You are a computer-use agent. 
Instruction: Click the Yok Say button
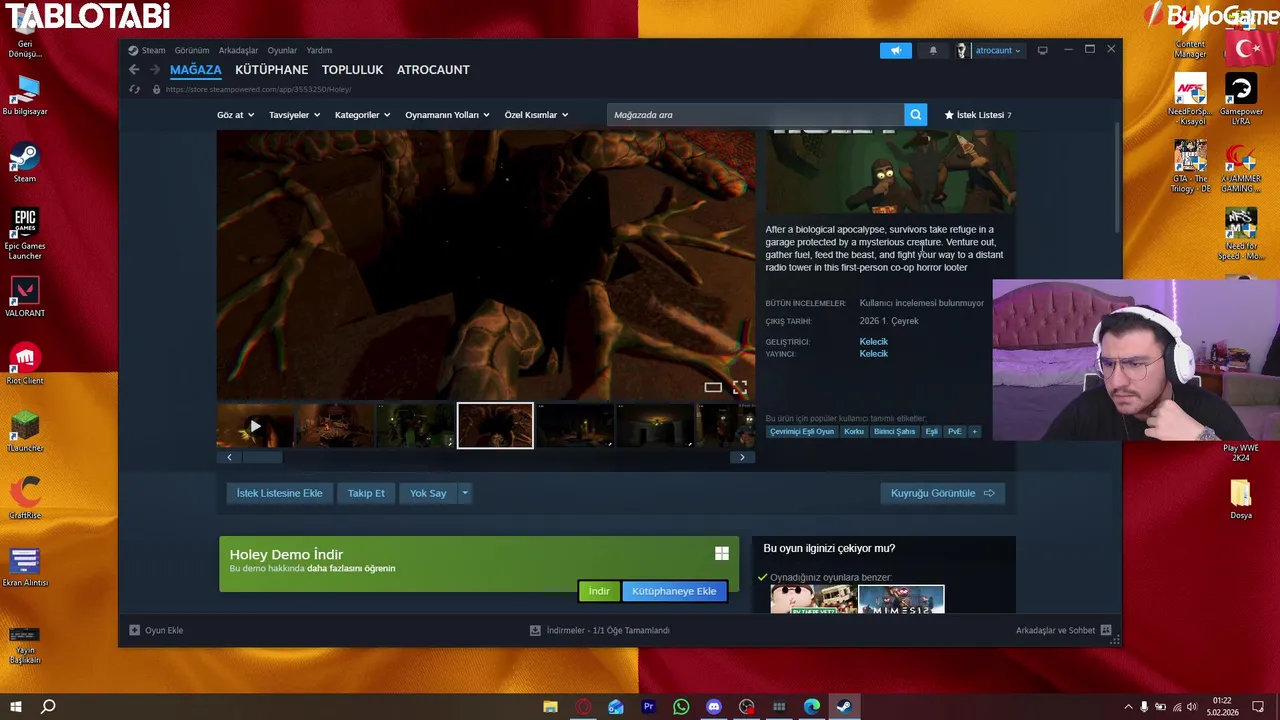coord(428,493)
